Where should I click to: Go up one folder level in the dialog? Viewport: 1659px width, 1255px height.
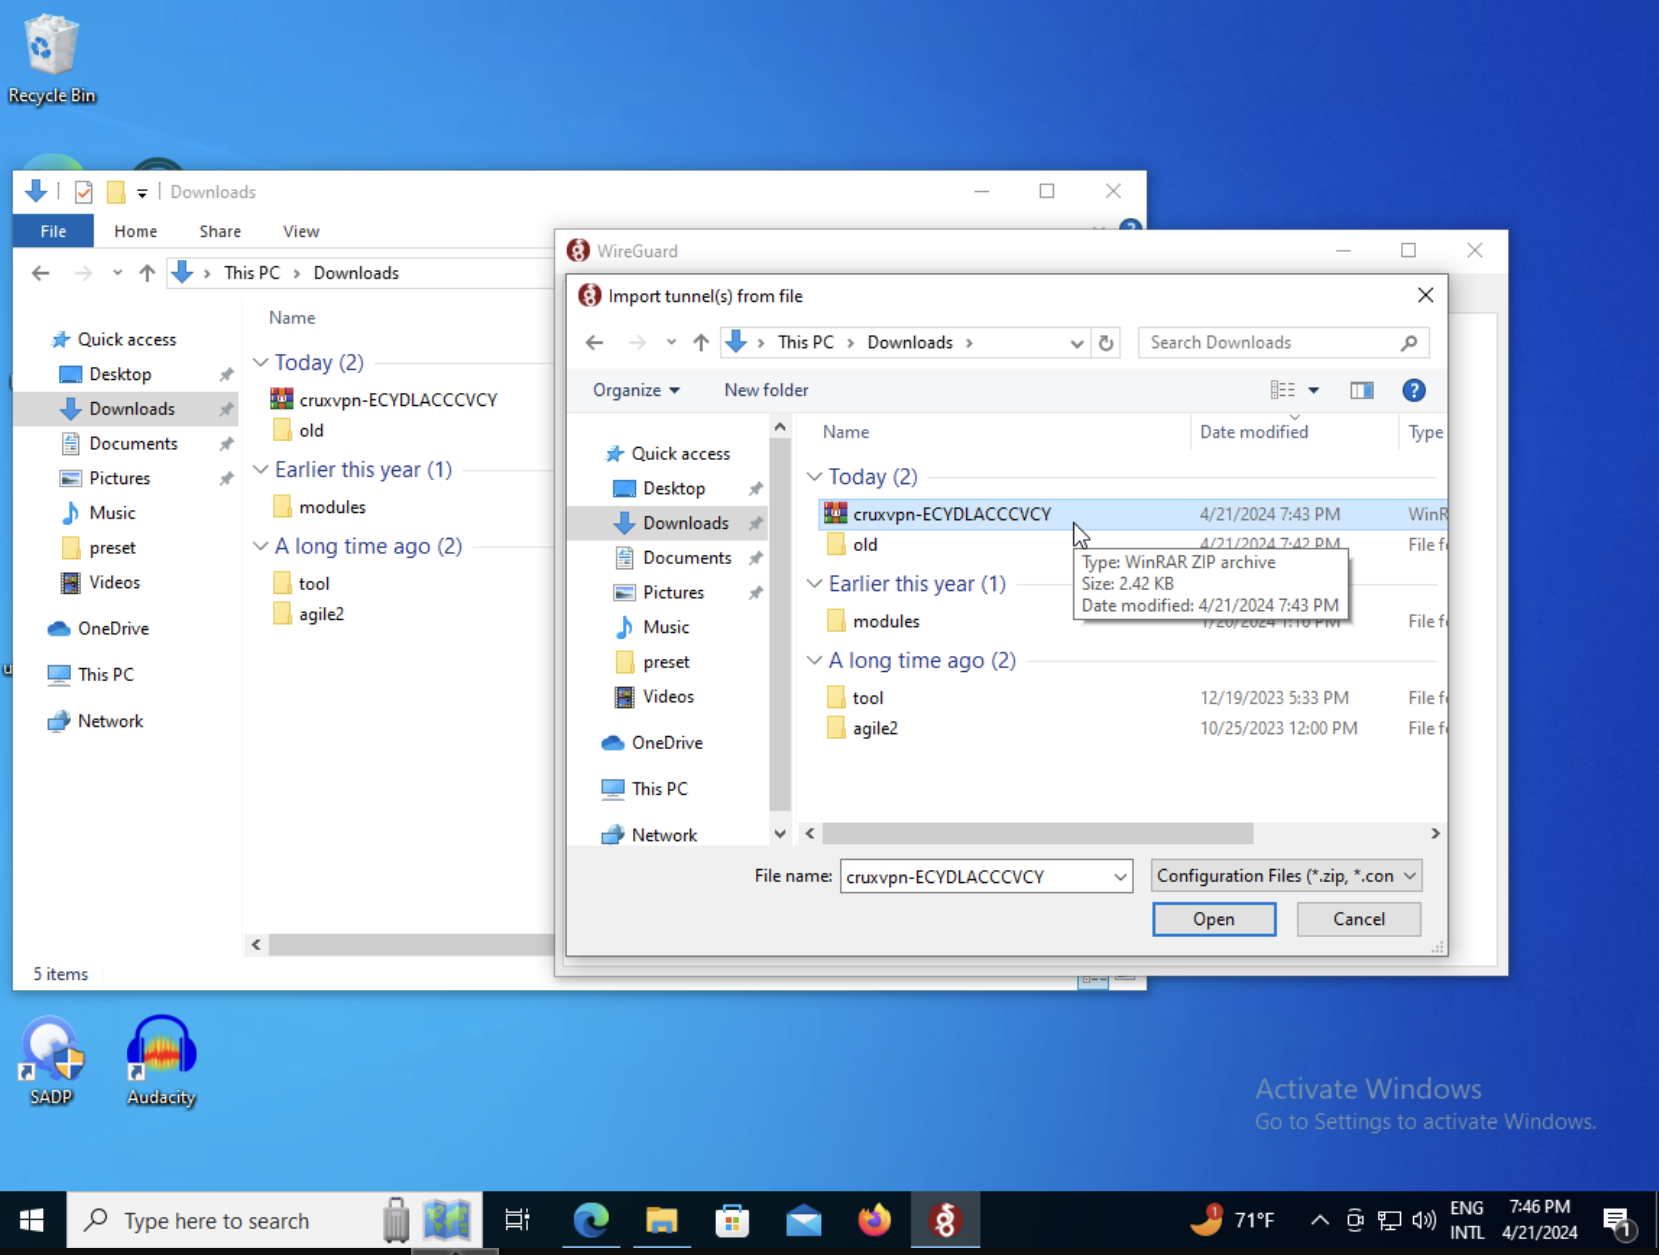click(x=701, y=343)
